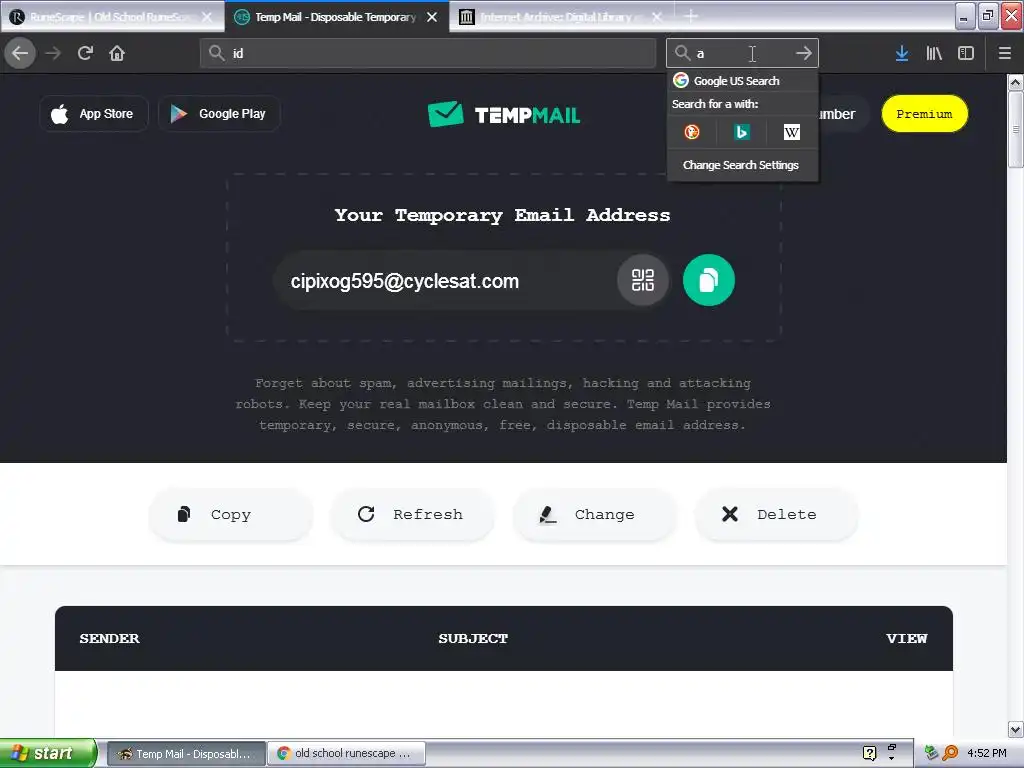Show the email QR code icon
Viewport: 1024px width, 768px height.
point(643,280)
